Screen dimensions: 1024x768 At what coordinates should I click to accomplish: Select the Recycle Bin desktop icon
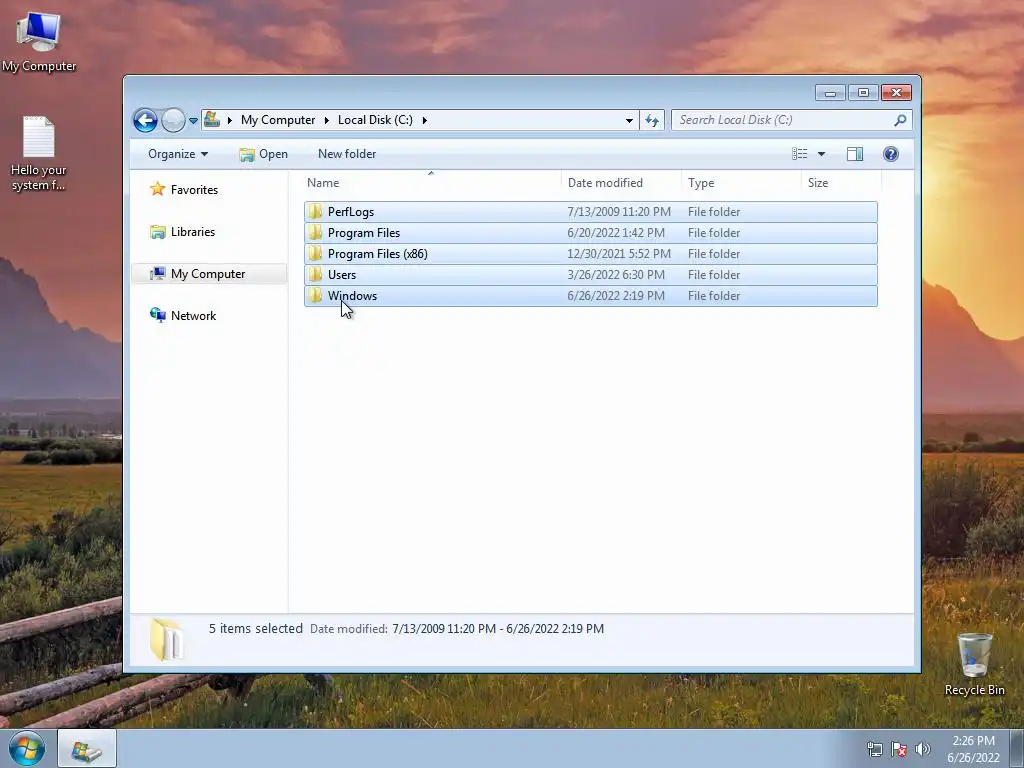tap(974, 665)
